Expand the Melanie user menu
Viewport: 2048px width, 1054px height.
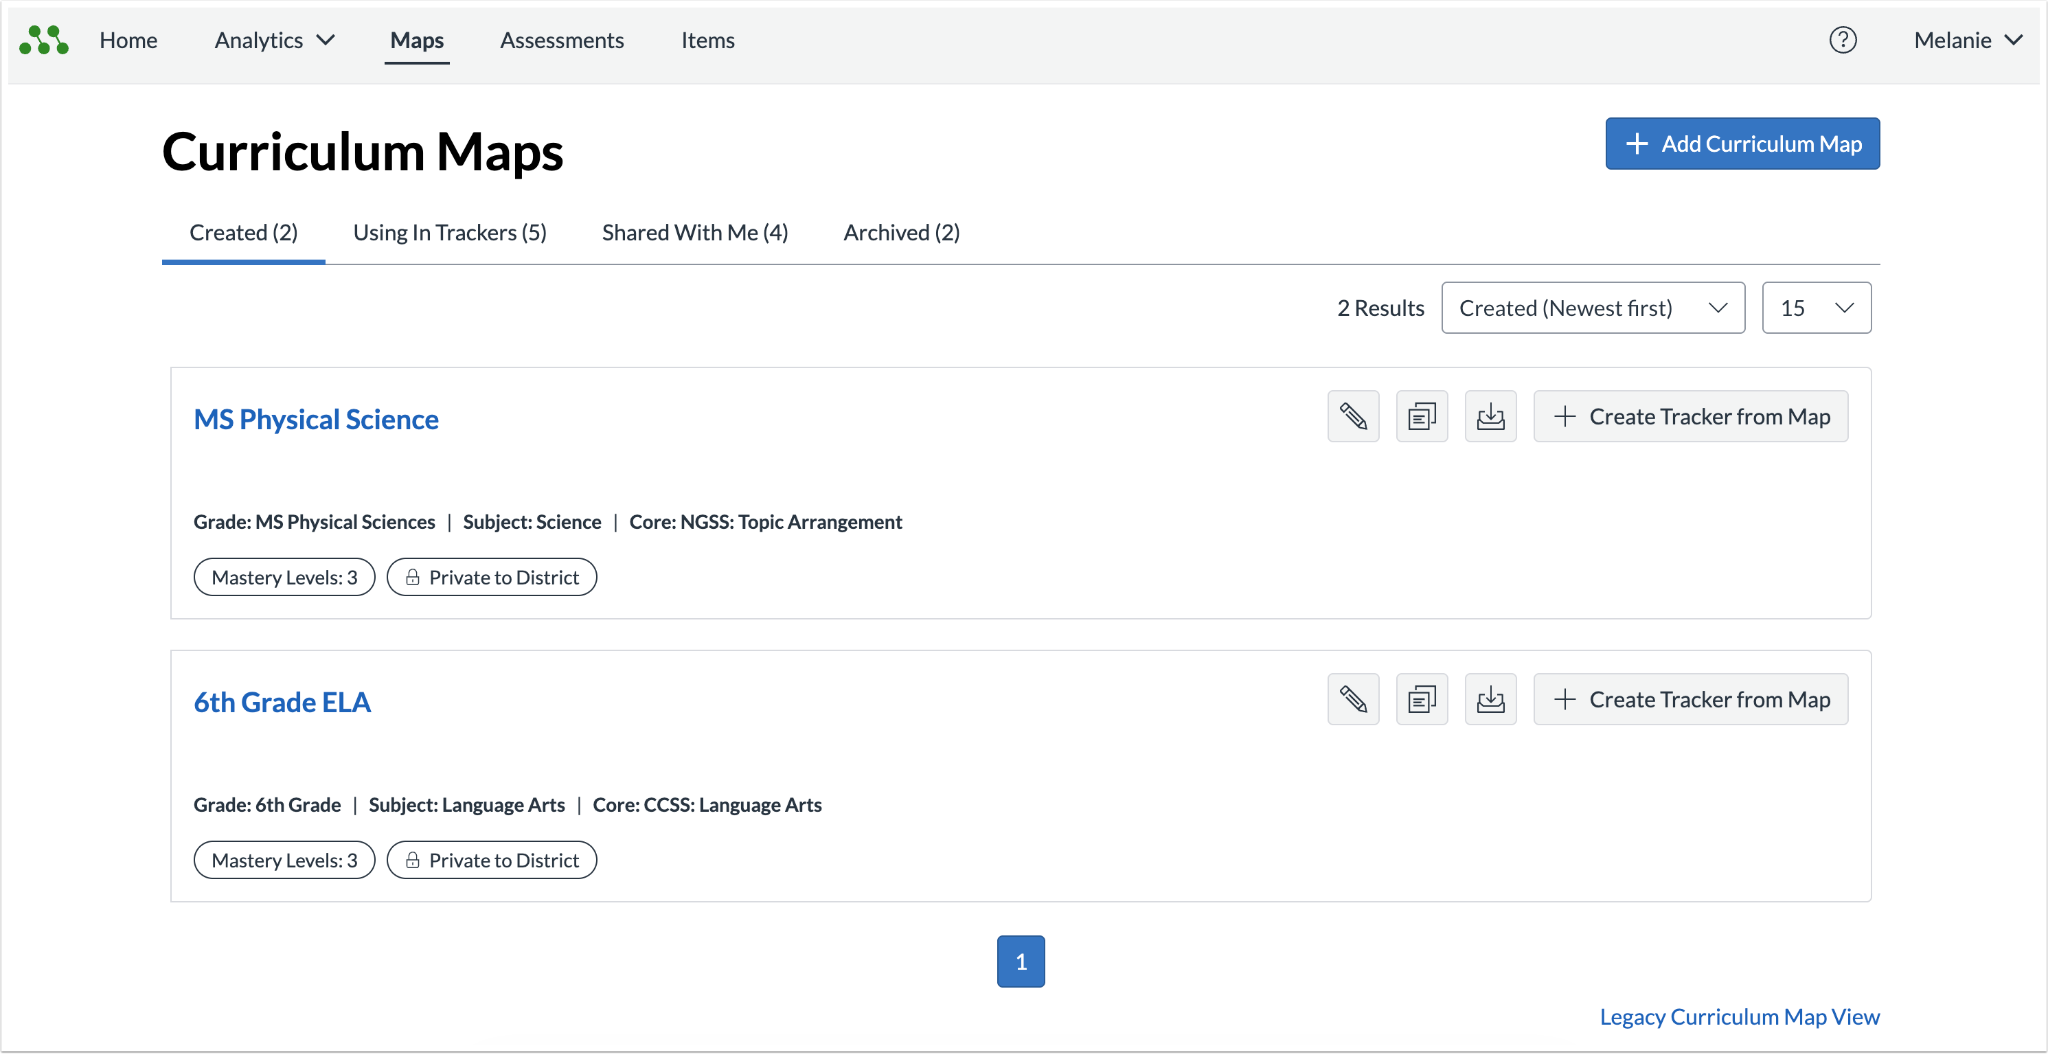coord(1968,40)
